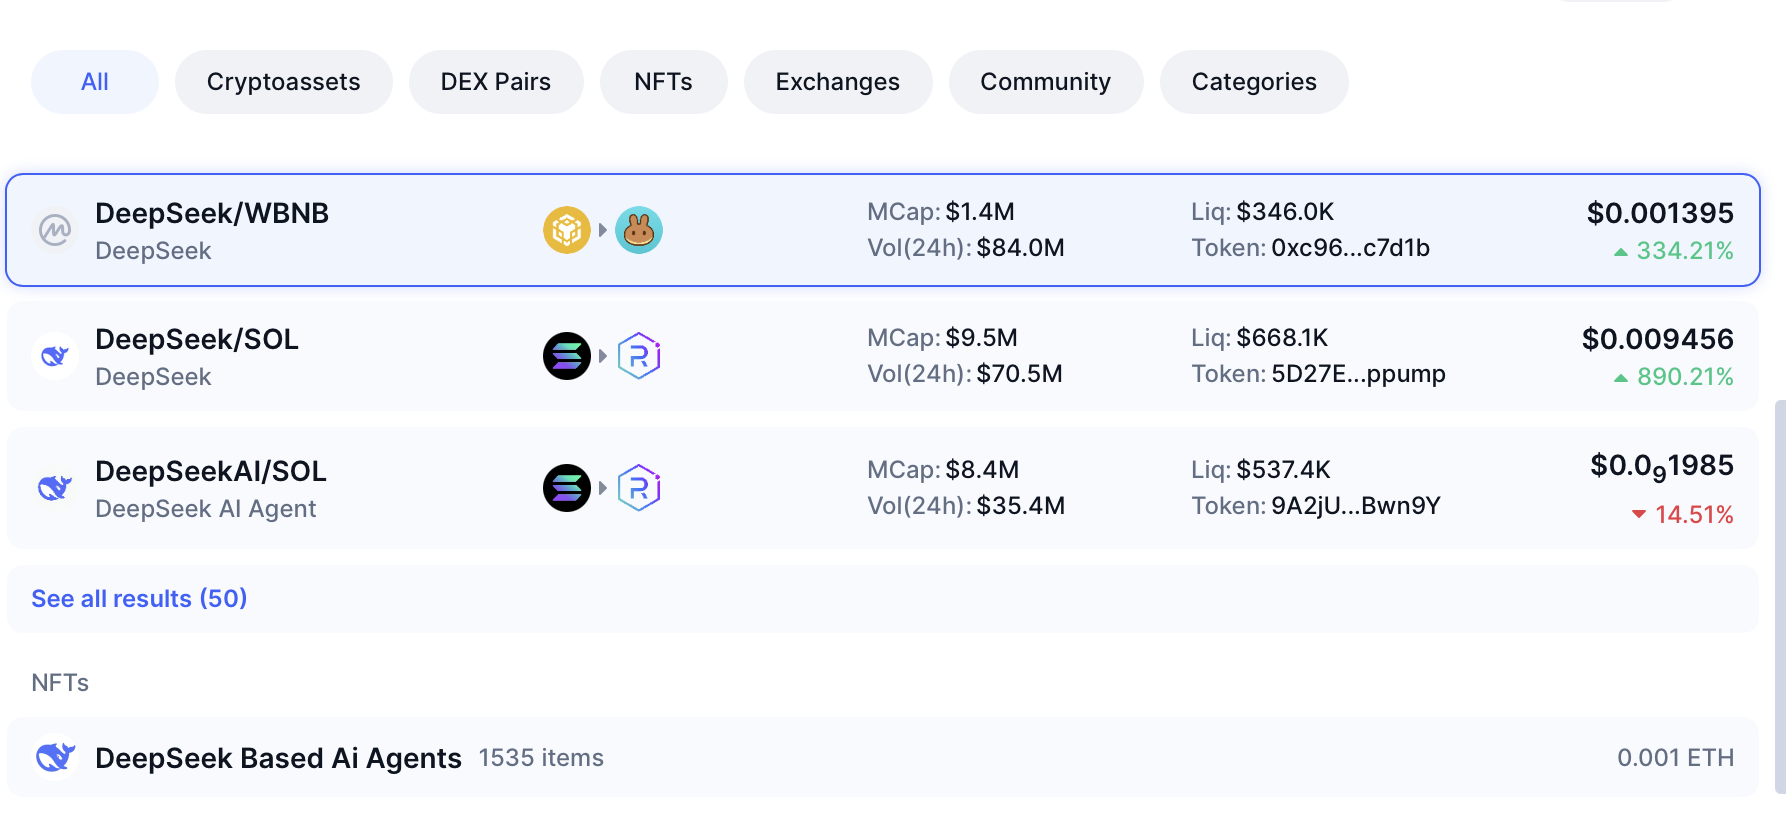Click the placeholder logo beside DeepSeek/WBNB
The image size is (1786, 836).
[x=55, y=230]
